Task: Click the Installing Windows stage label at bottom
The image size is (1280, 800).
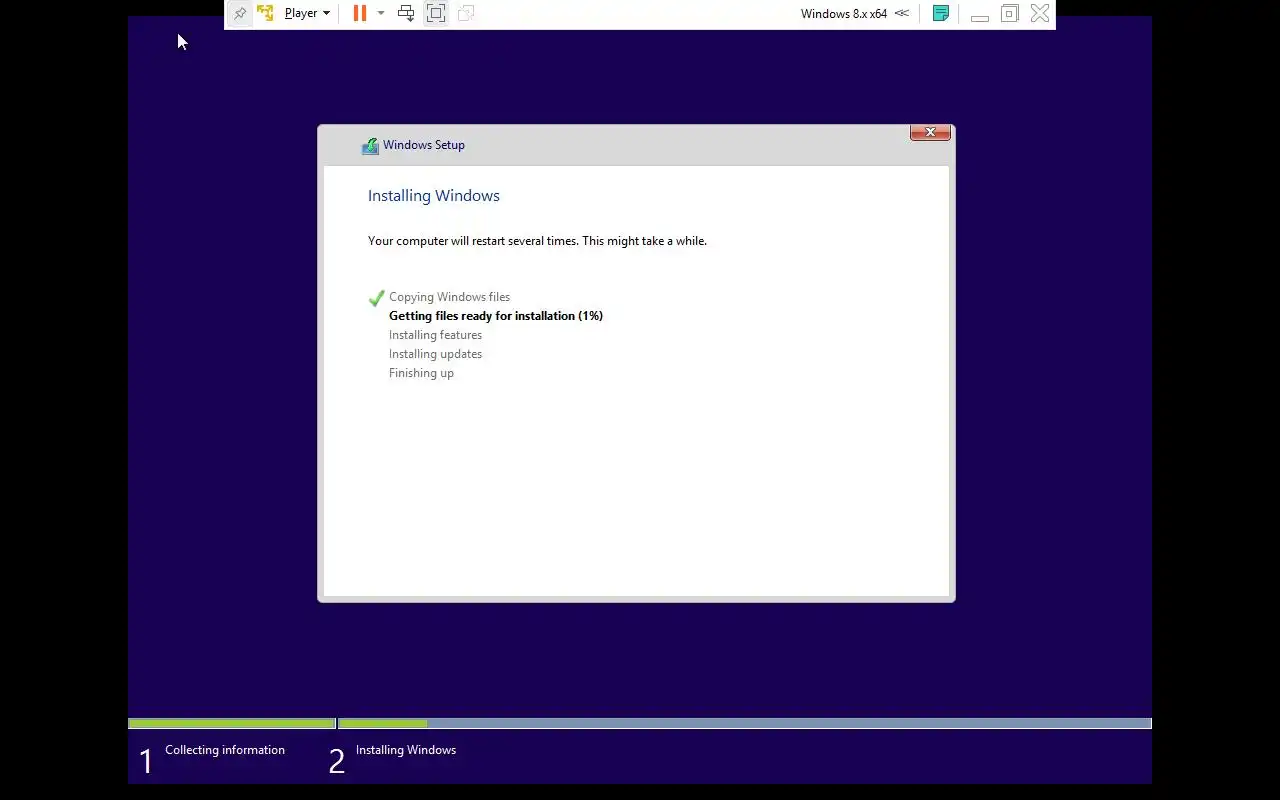Action: pyautogui.click(x=406, y=750)
